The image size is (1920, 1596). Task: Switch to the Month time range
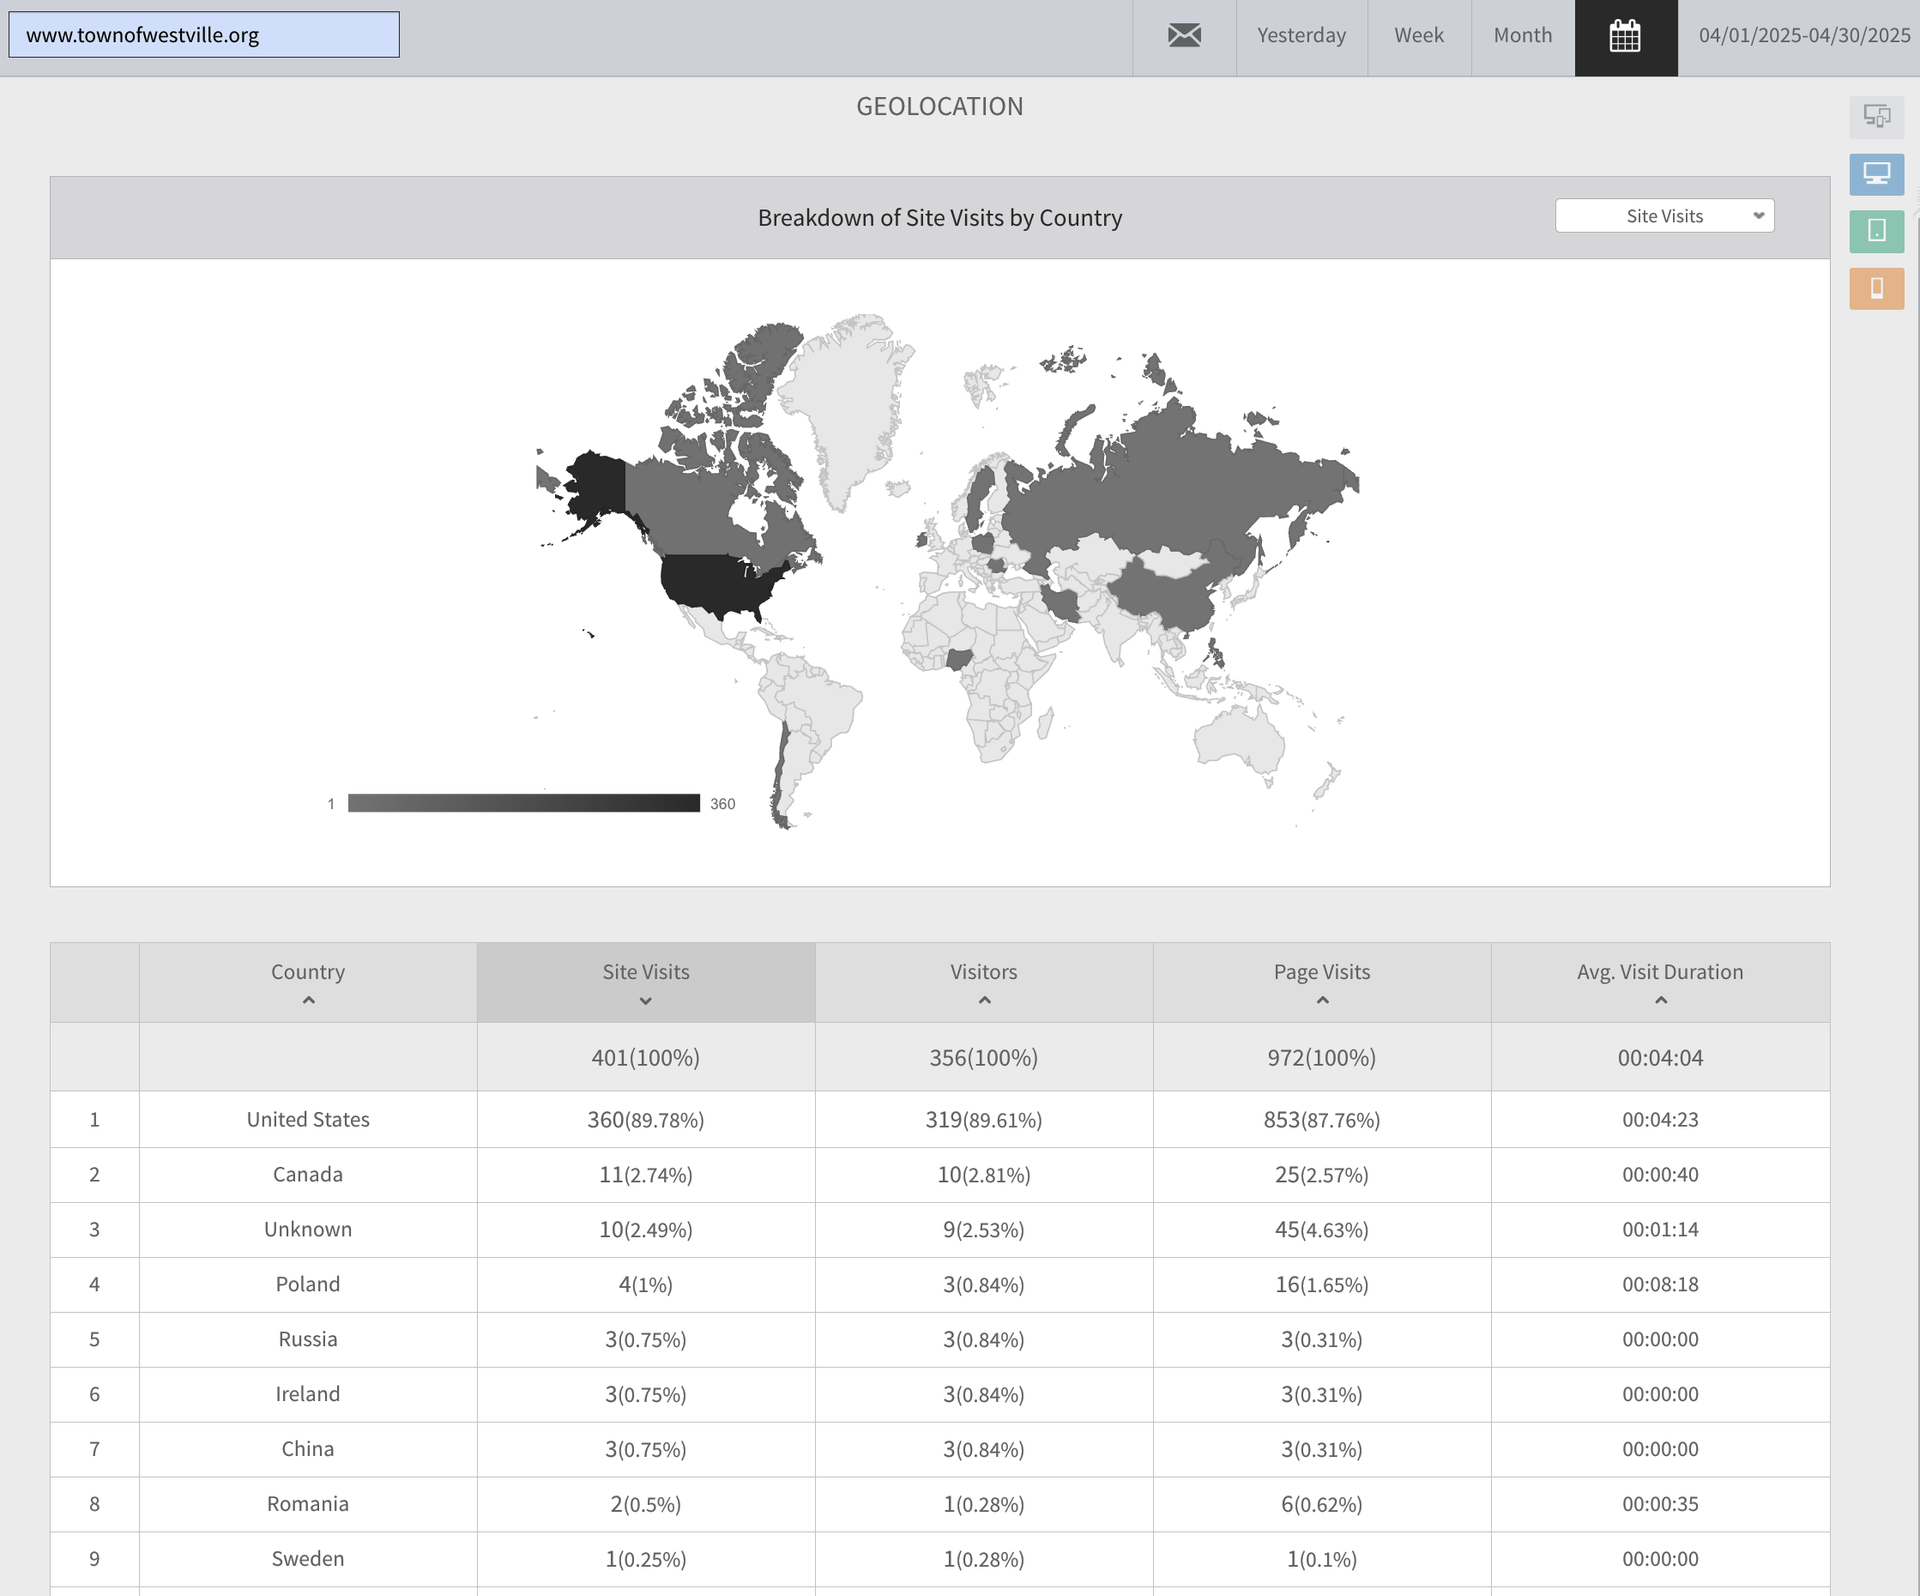(x=1522, y=36)
